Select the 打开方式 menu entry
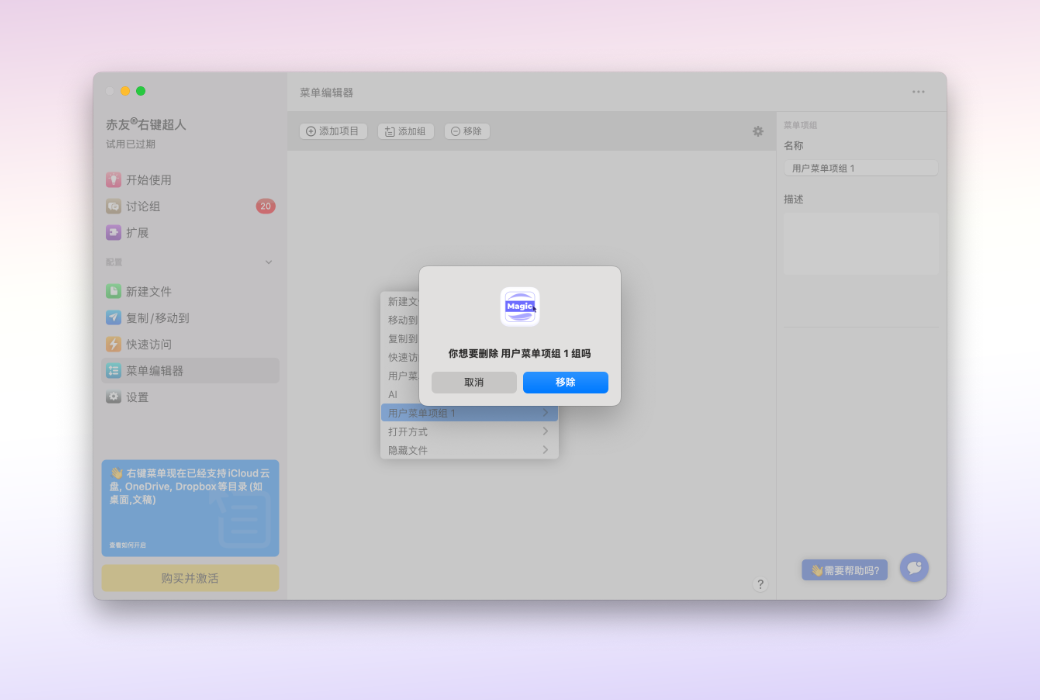The height and width of the screenshot is (700, 1040). point(469,431)
